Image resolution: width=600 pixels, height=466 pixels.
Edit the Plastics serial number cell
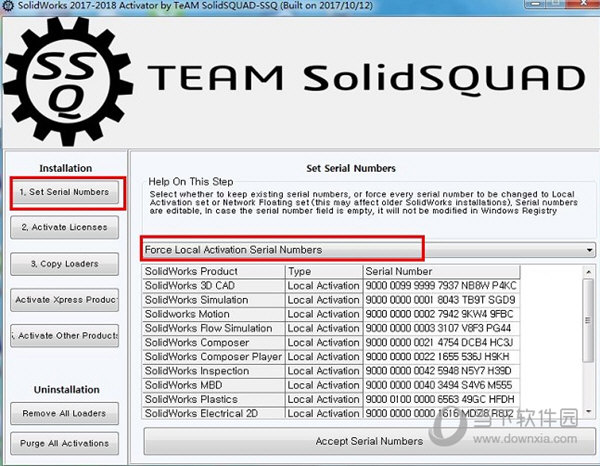coord(441,399)
